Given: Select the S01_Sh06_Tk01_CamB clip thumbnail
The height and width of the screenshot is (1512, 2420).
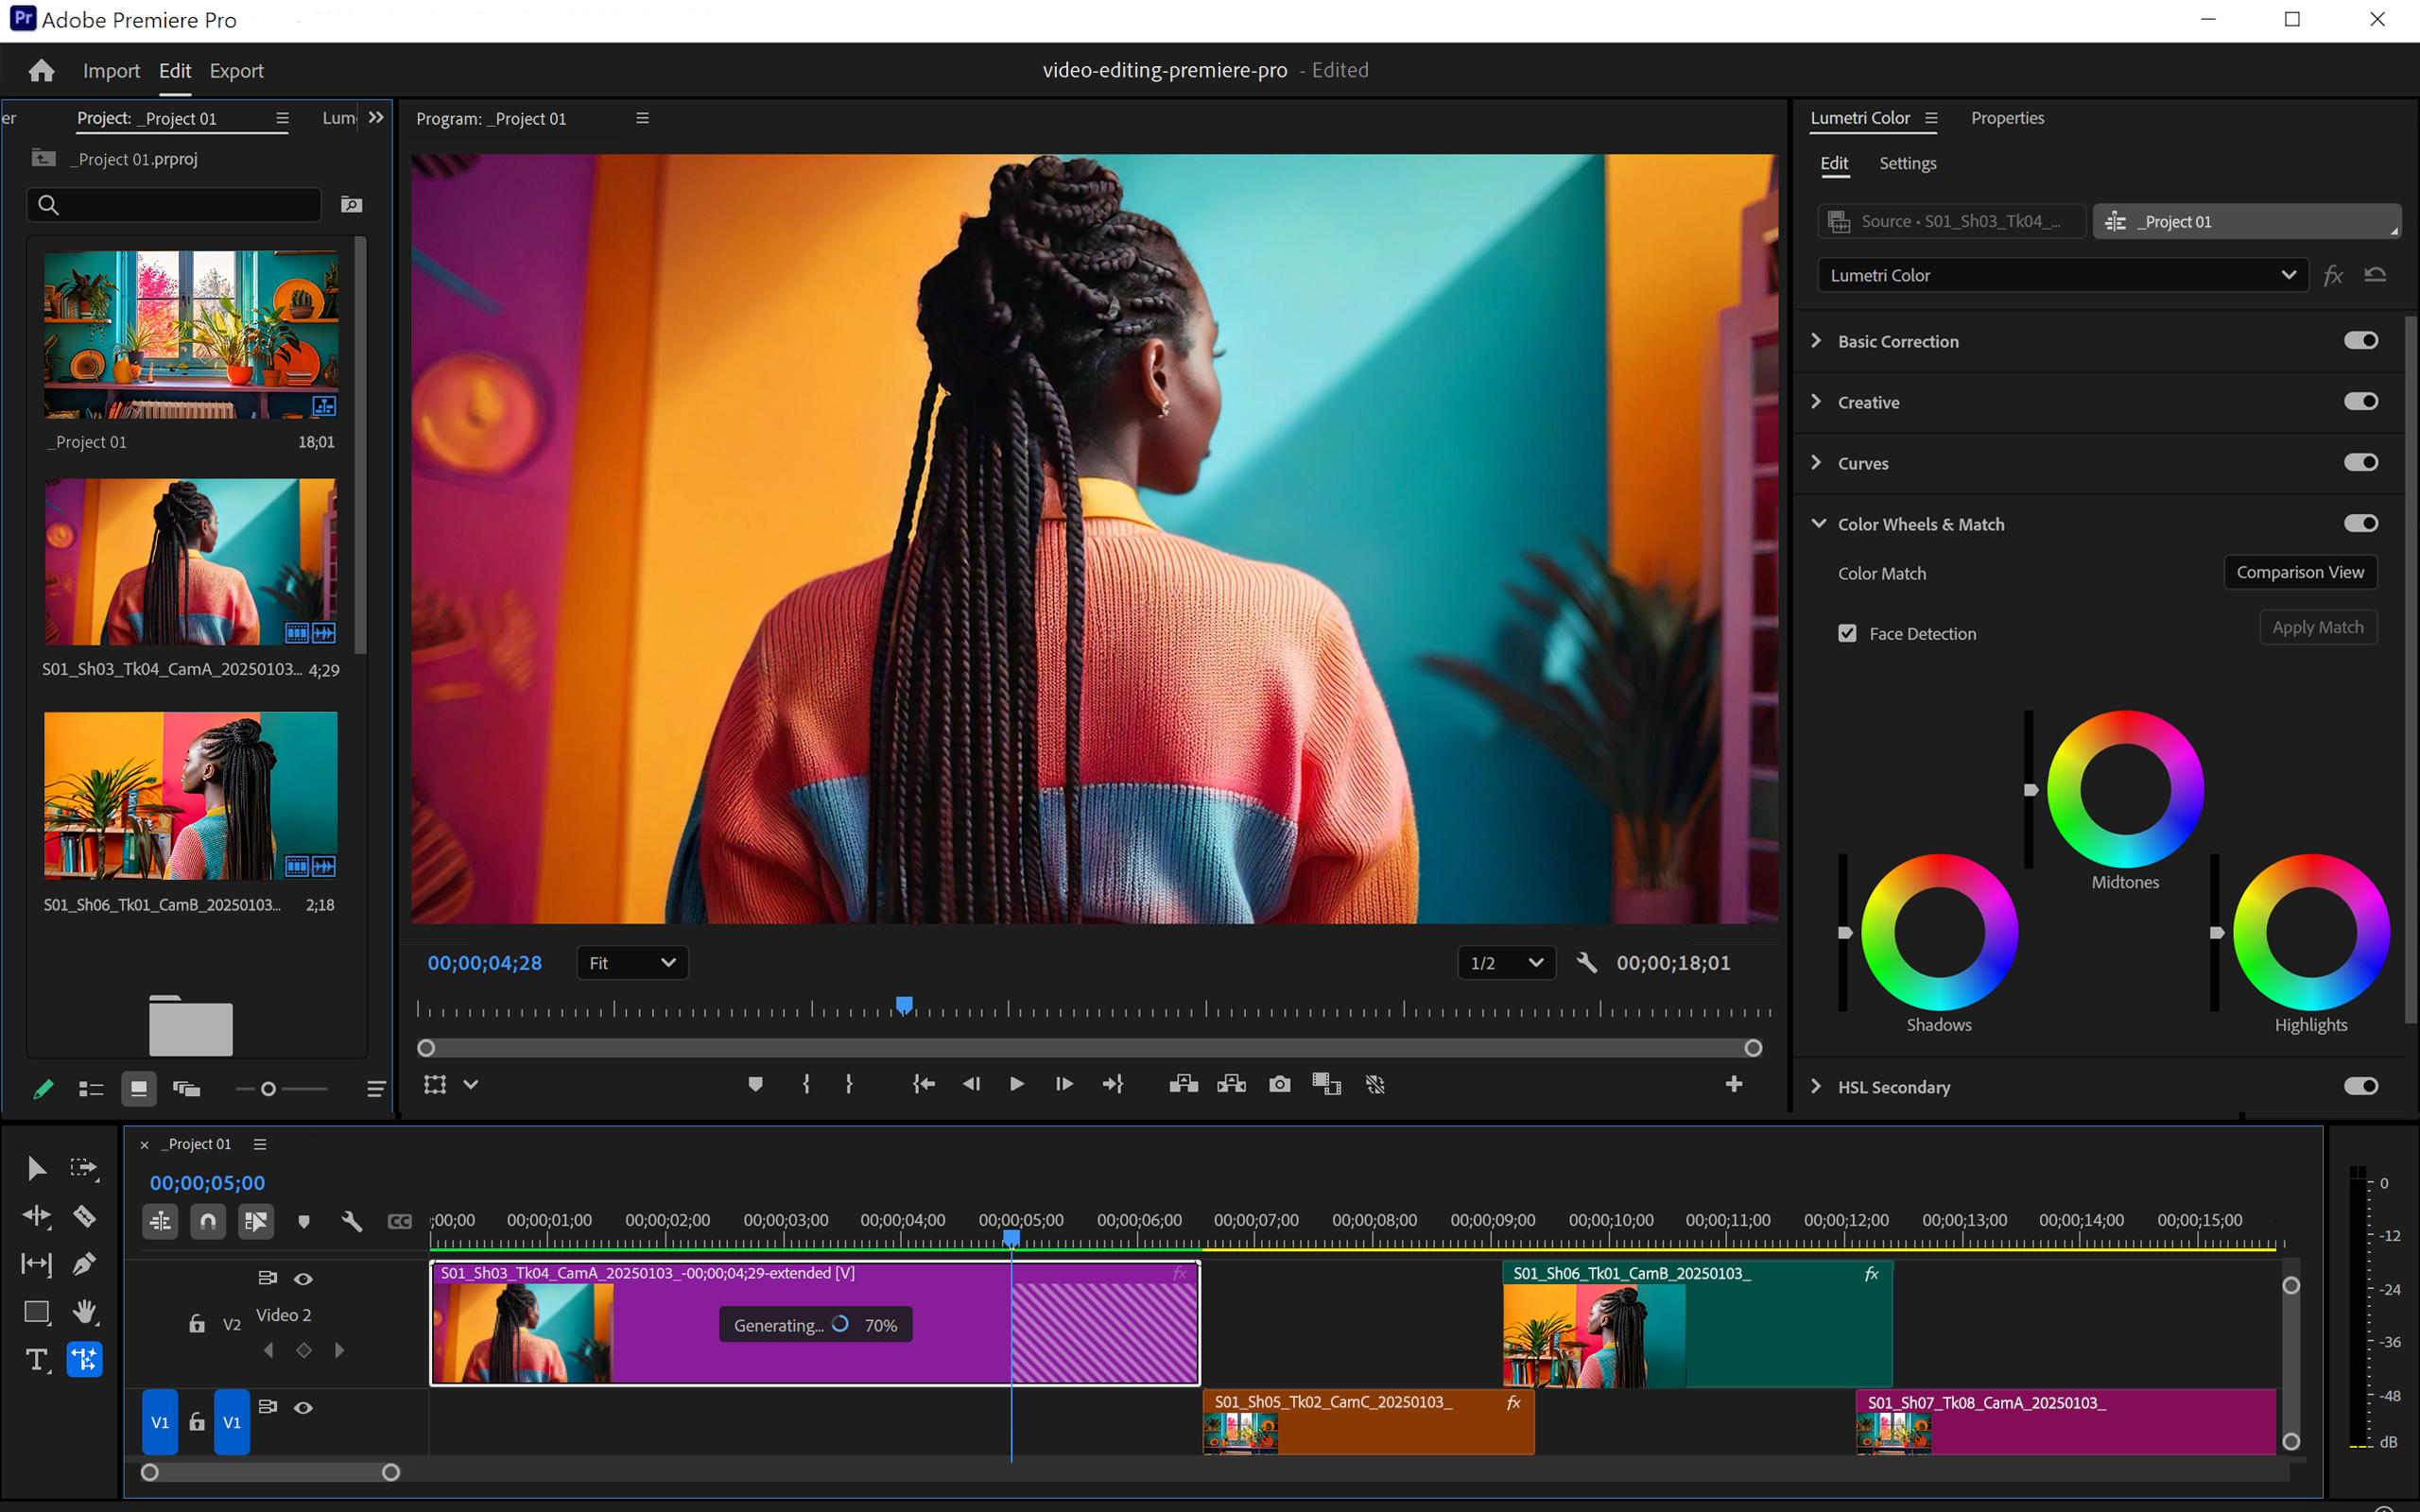Looking at the screenshot, I should 190,796.
